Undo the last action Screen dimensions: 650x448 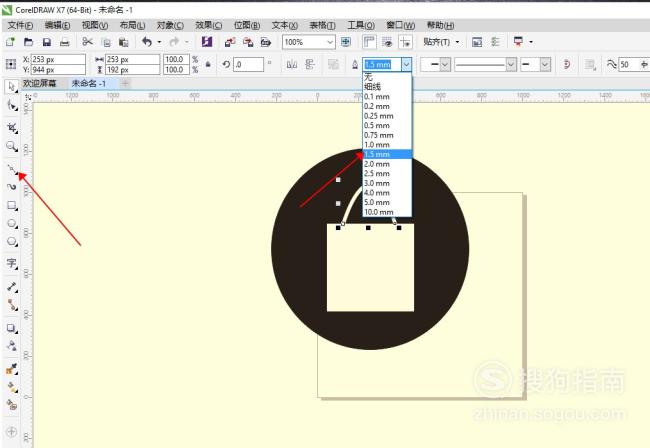click(147, 42)
